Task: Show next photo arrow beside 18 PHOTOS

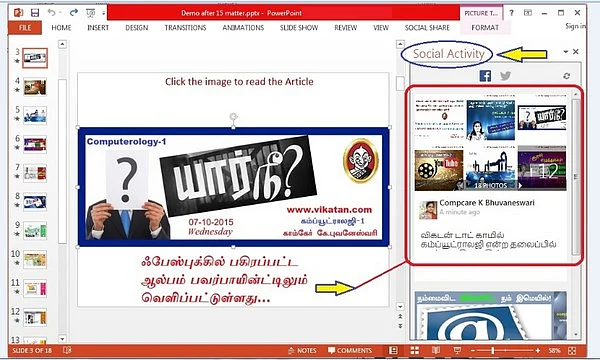Action: [520, 186]
